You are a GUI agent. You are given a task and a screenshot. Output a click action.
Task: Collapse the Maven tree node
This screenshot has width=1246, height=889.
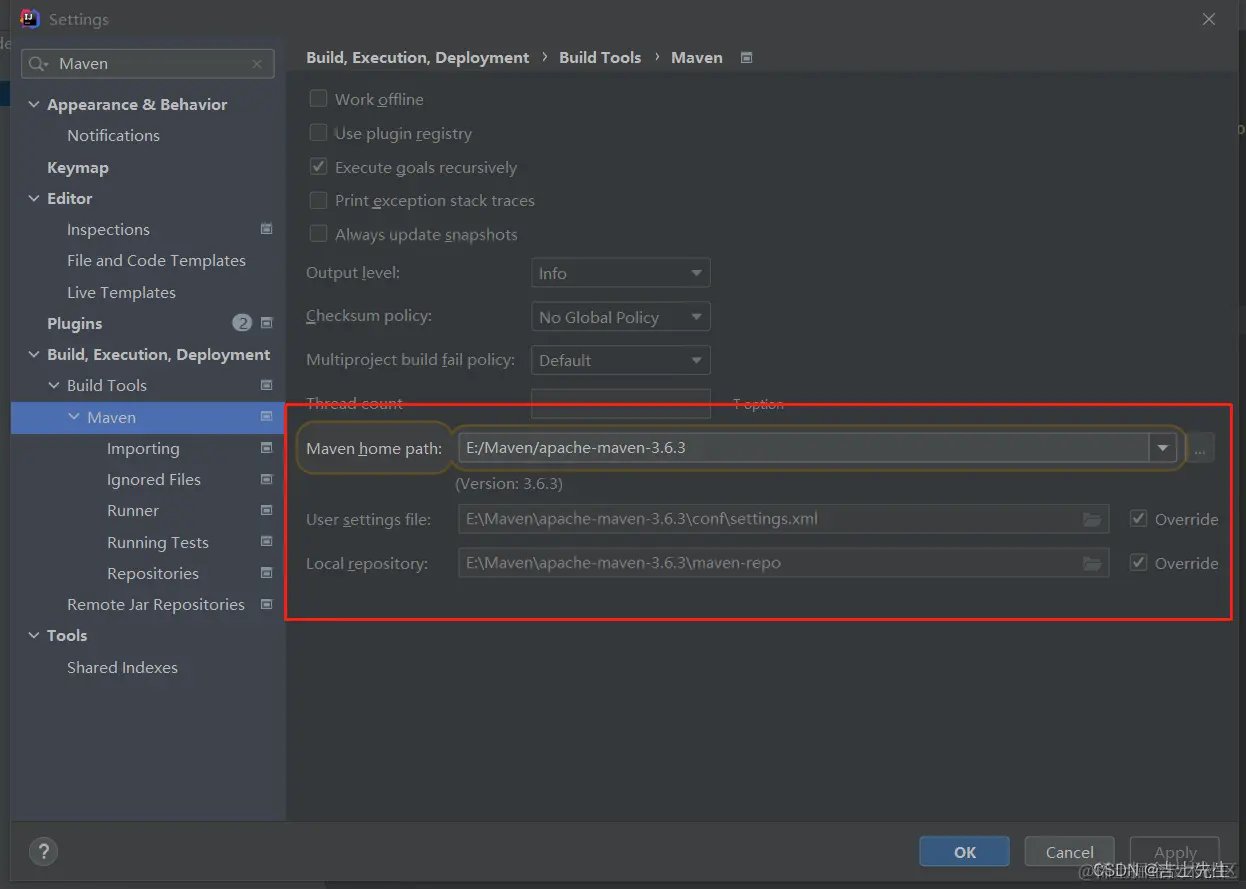74,417
